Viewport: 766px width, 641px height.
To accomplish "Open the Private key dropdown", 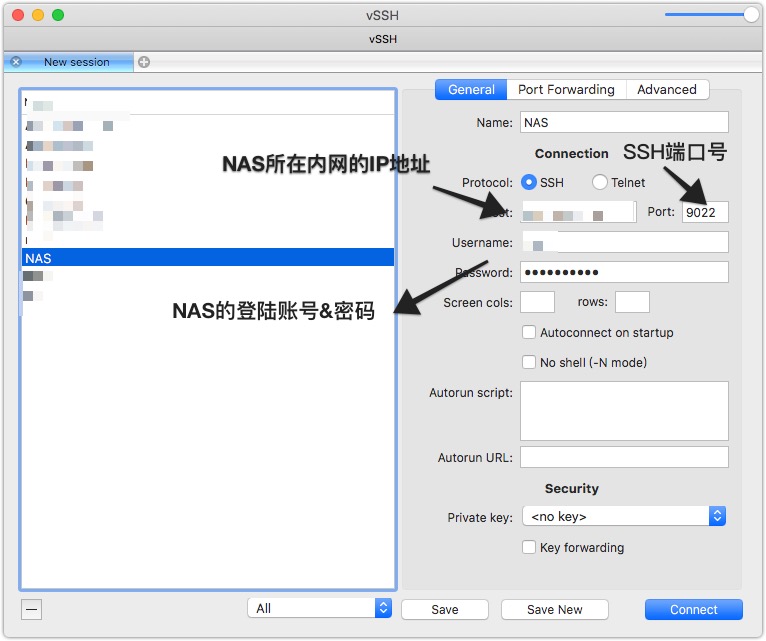I will [x=624, y=516].
